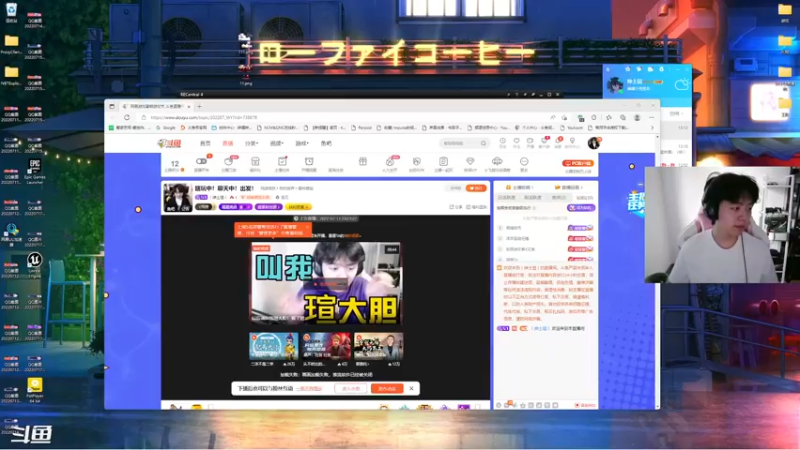Select 直播 in Douyu navigation
This screenshot has height=450, width=800.
(228, 143)
